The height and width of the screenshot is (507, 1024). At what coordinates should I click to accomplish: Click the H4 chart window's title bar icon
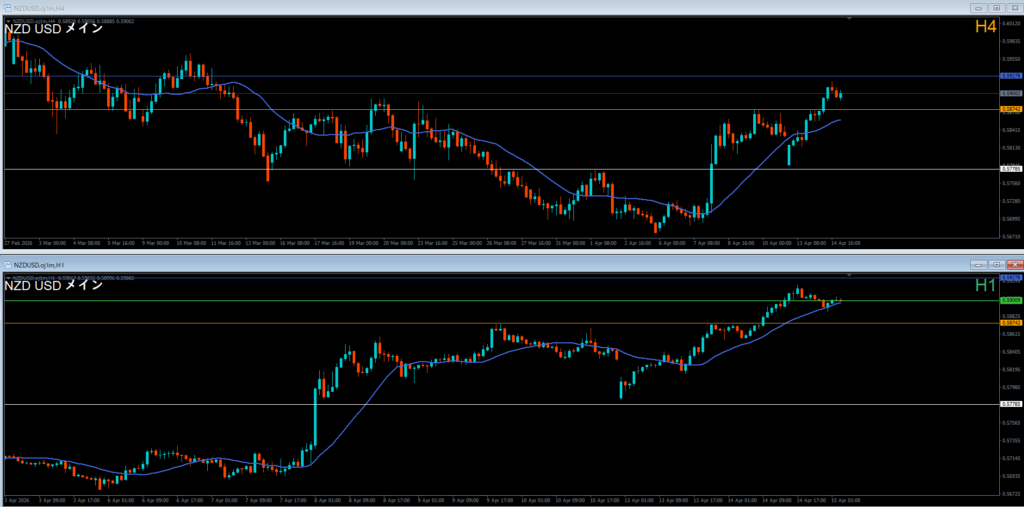point(7,7)
